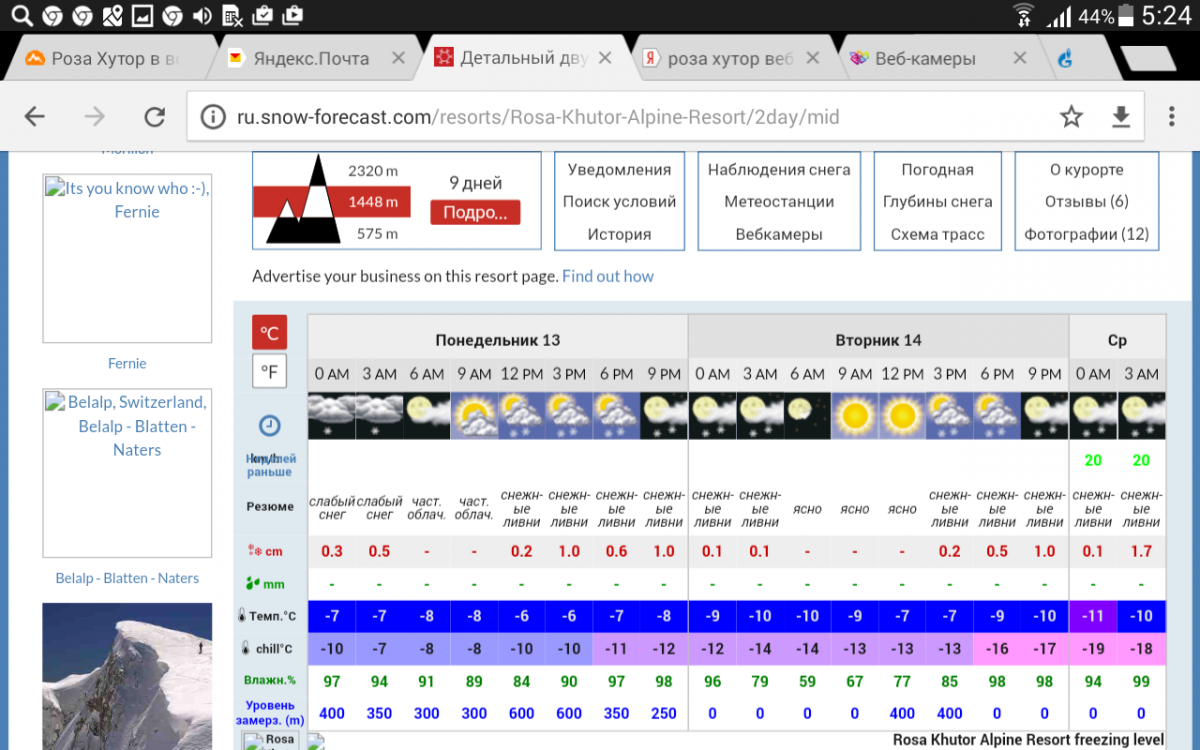
Task: Tap the Maps notification icon
Action: 112,16
